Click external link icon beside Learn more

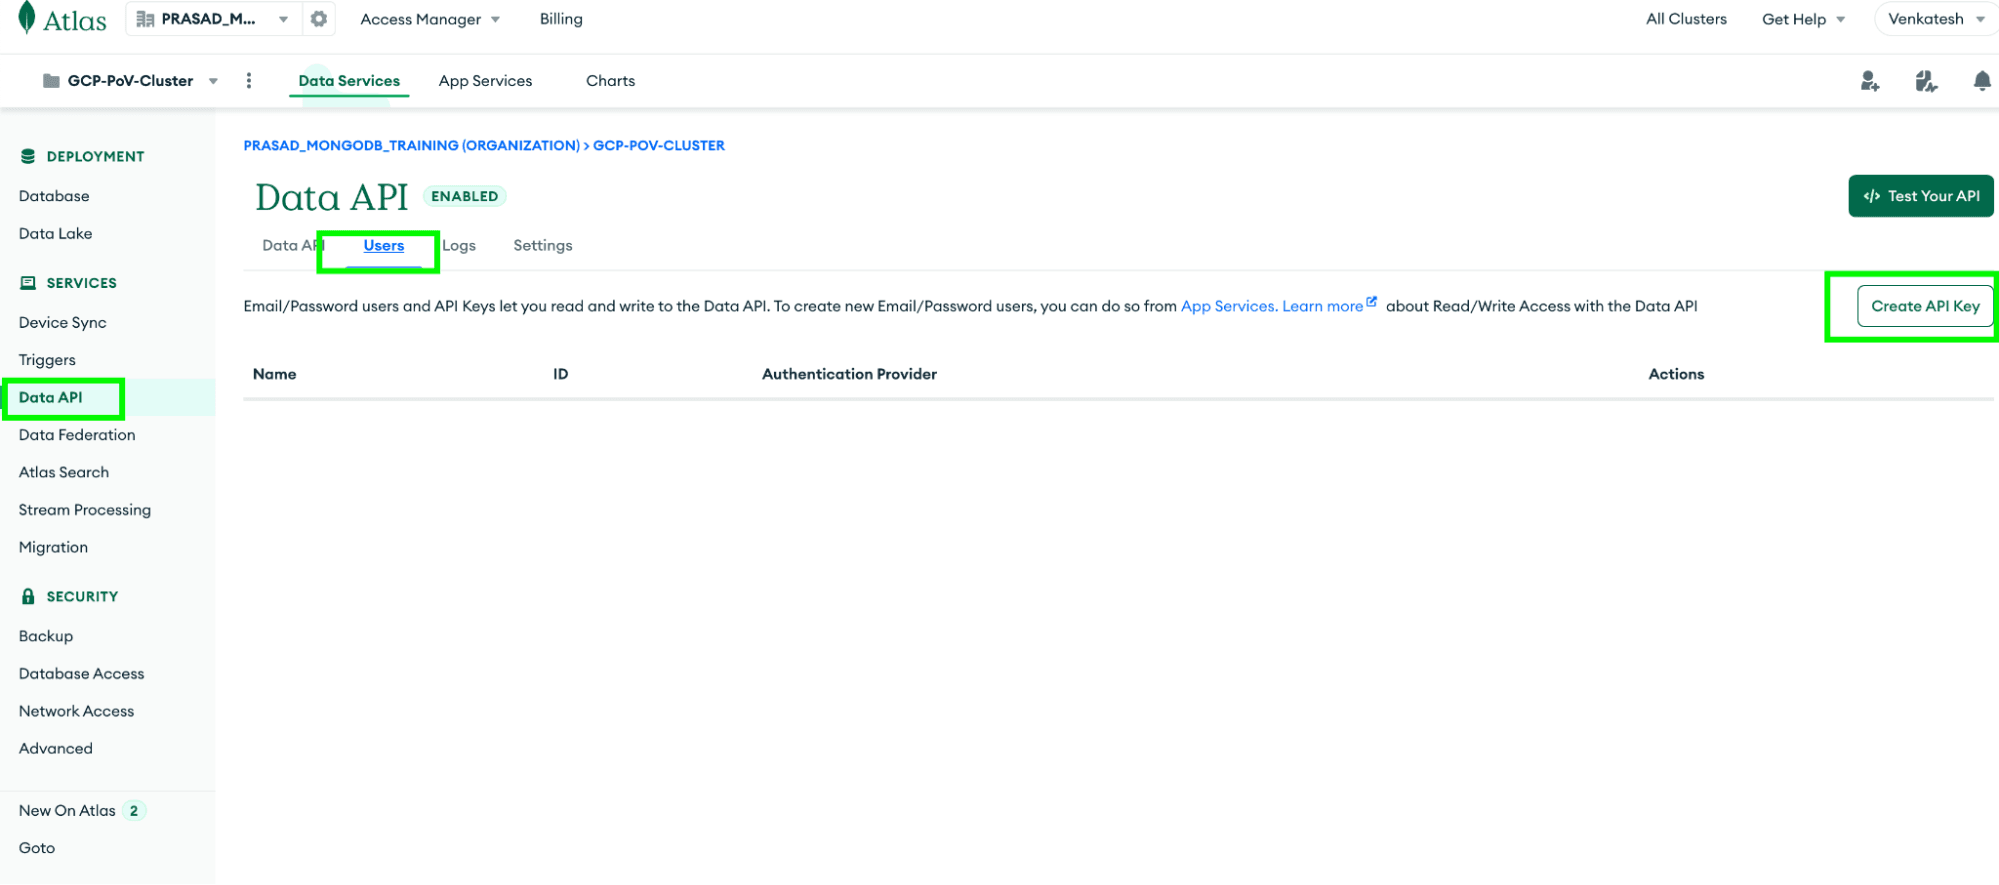point(1372,301)
